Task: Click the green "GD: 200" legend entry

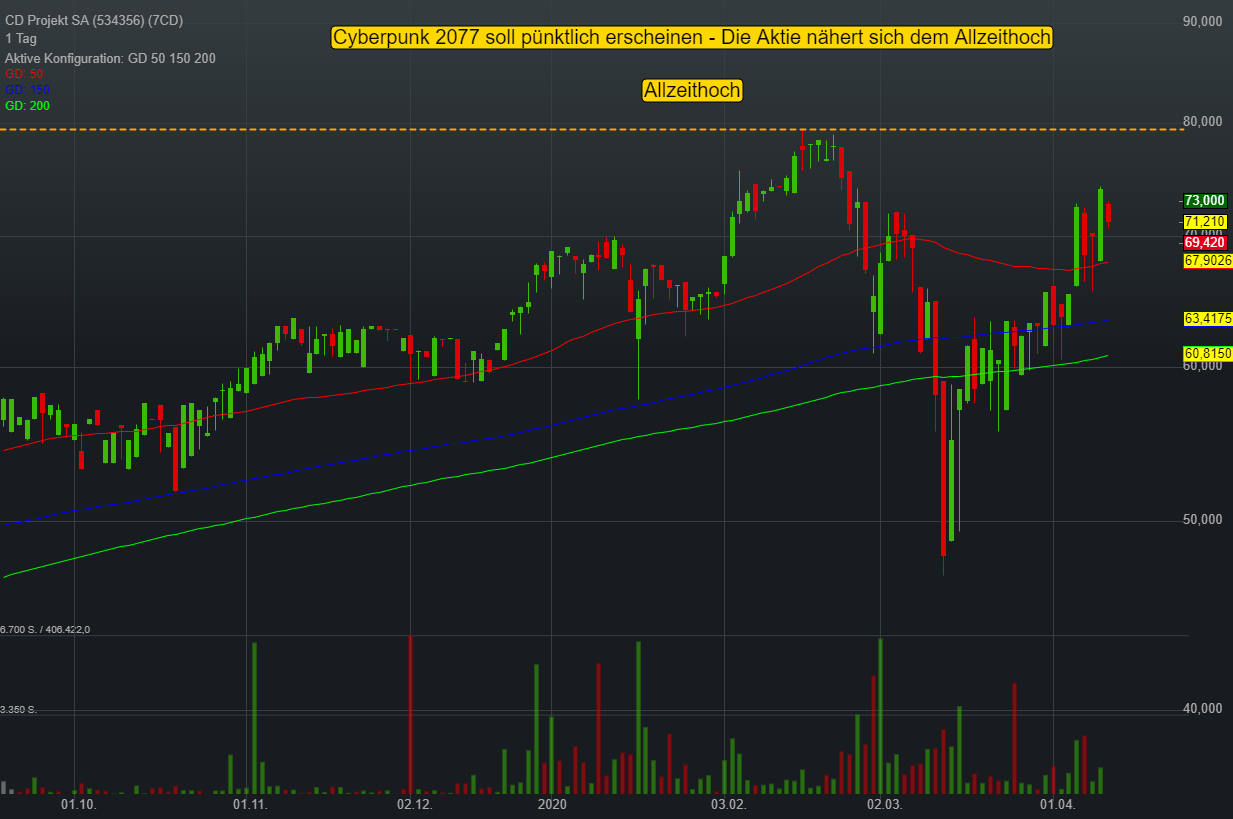Action: [27, 106]
